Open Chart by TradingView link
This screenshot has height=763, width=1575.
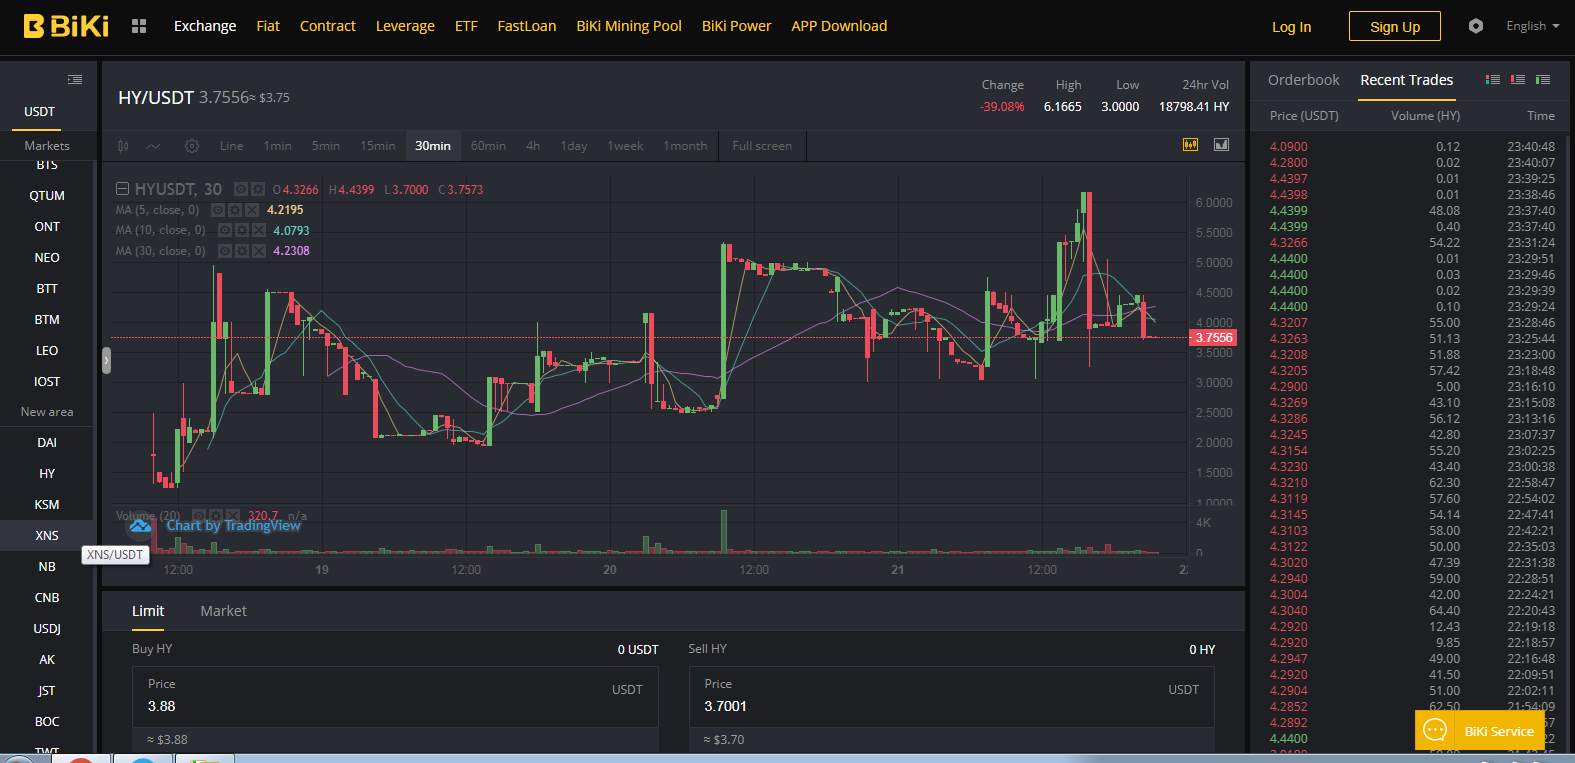tap(233, 526)
